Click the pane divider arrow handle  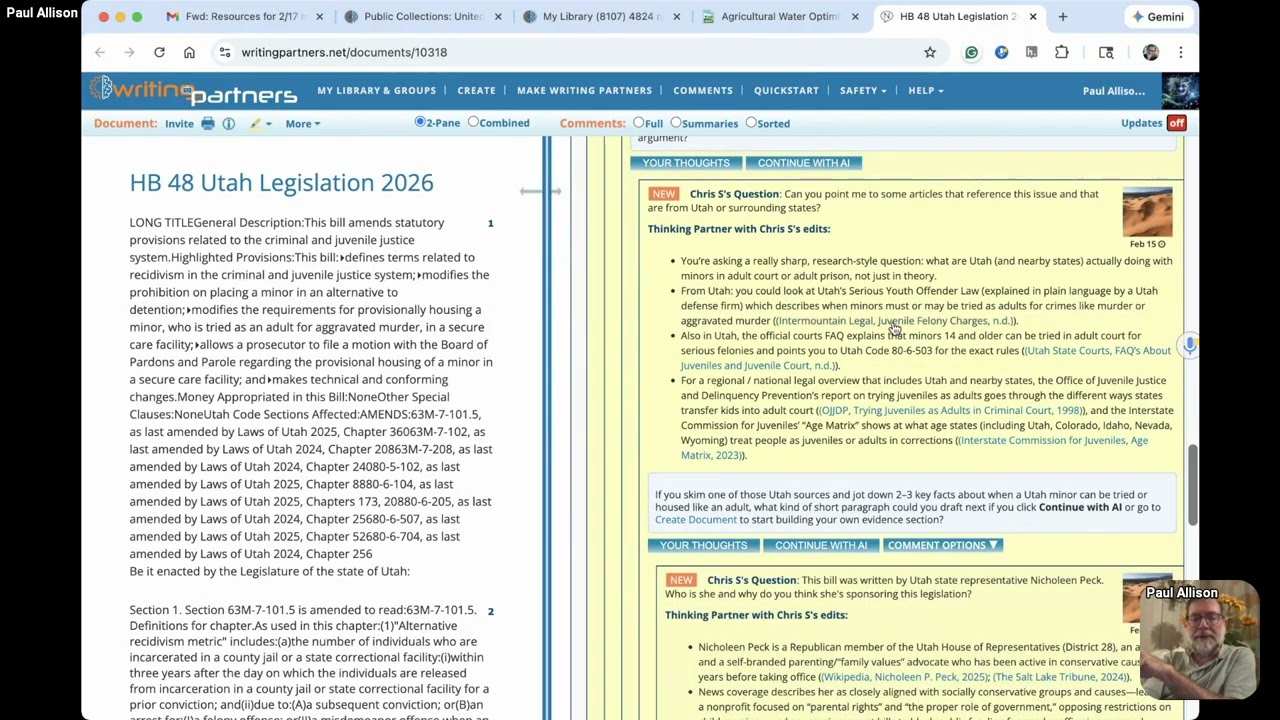(x=540, y=191)
